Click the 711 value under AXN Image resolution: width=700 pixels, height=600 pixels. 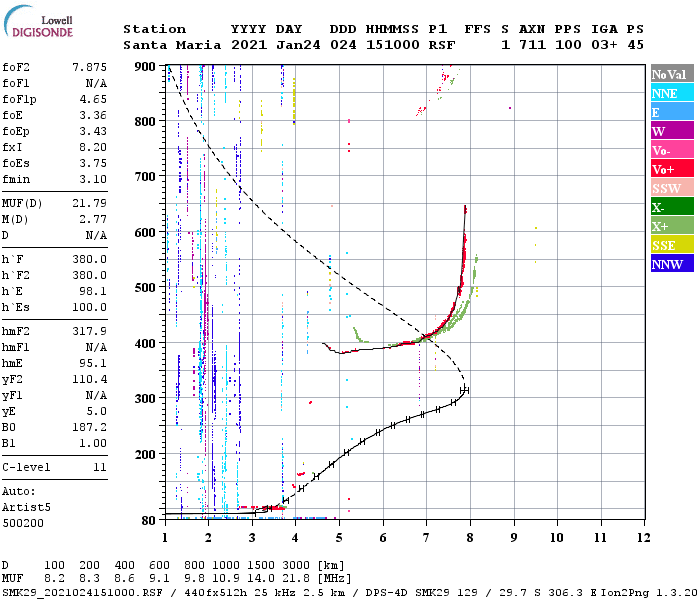532,45
